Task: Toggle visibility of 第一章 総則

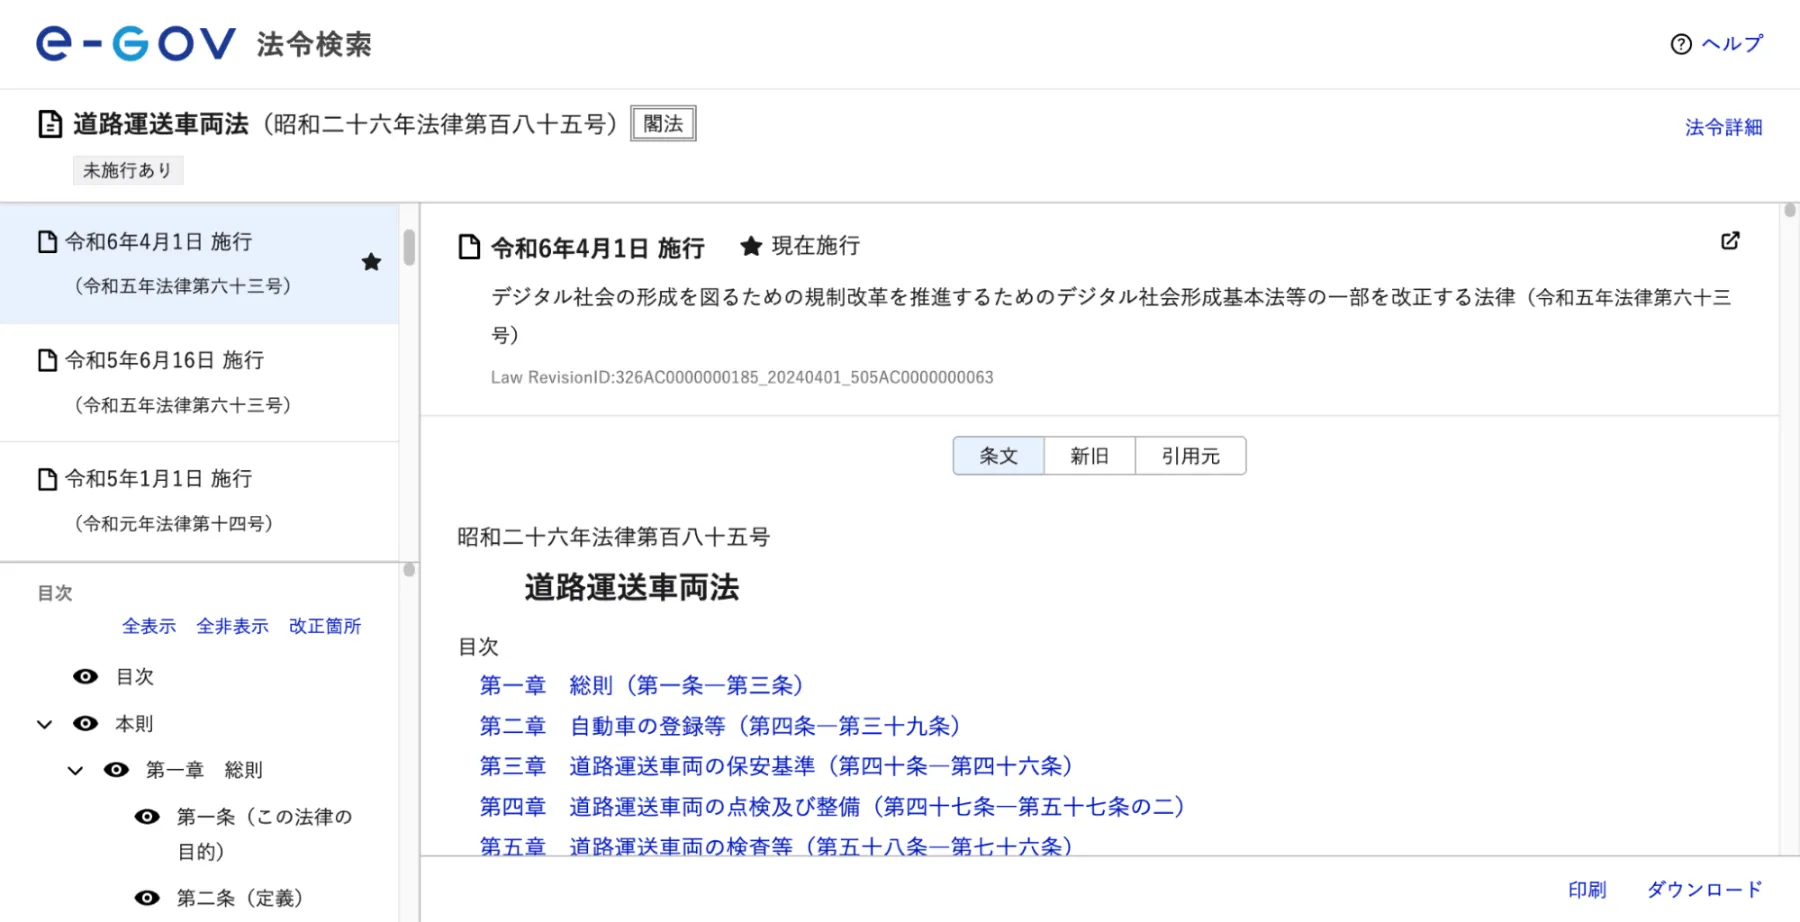Action: pyautogui.click(x=117, y=769)
